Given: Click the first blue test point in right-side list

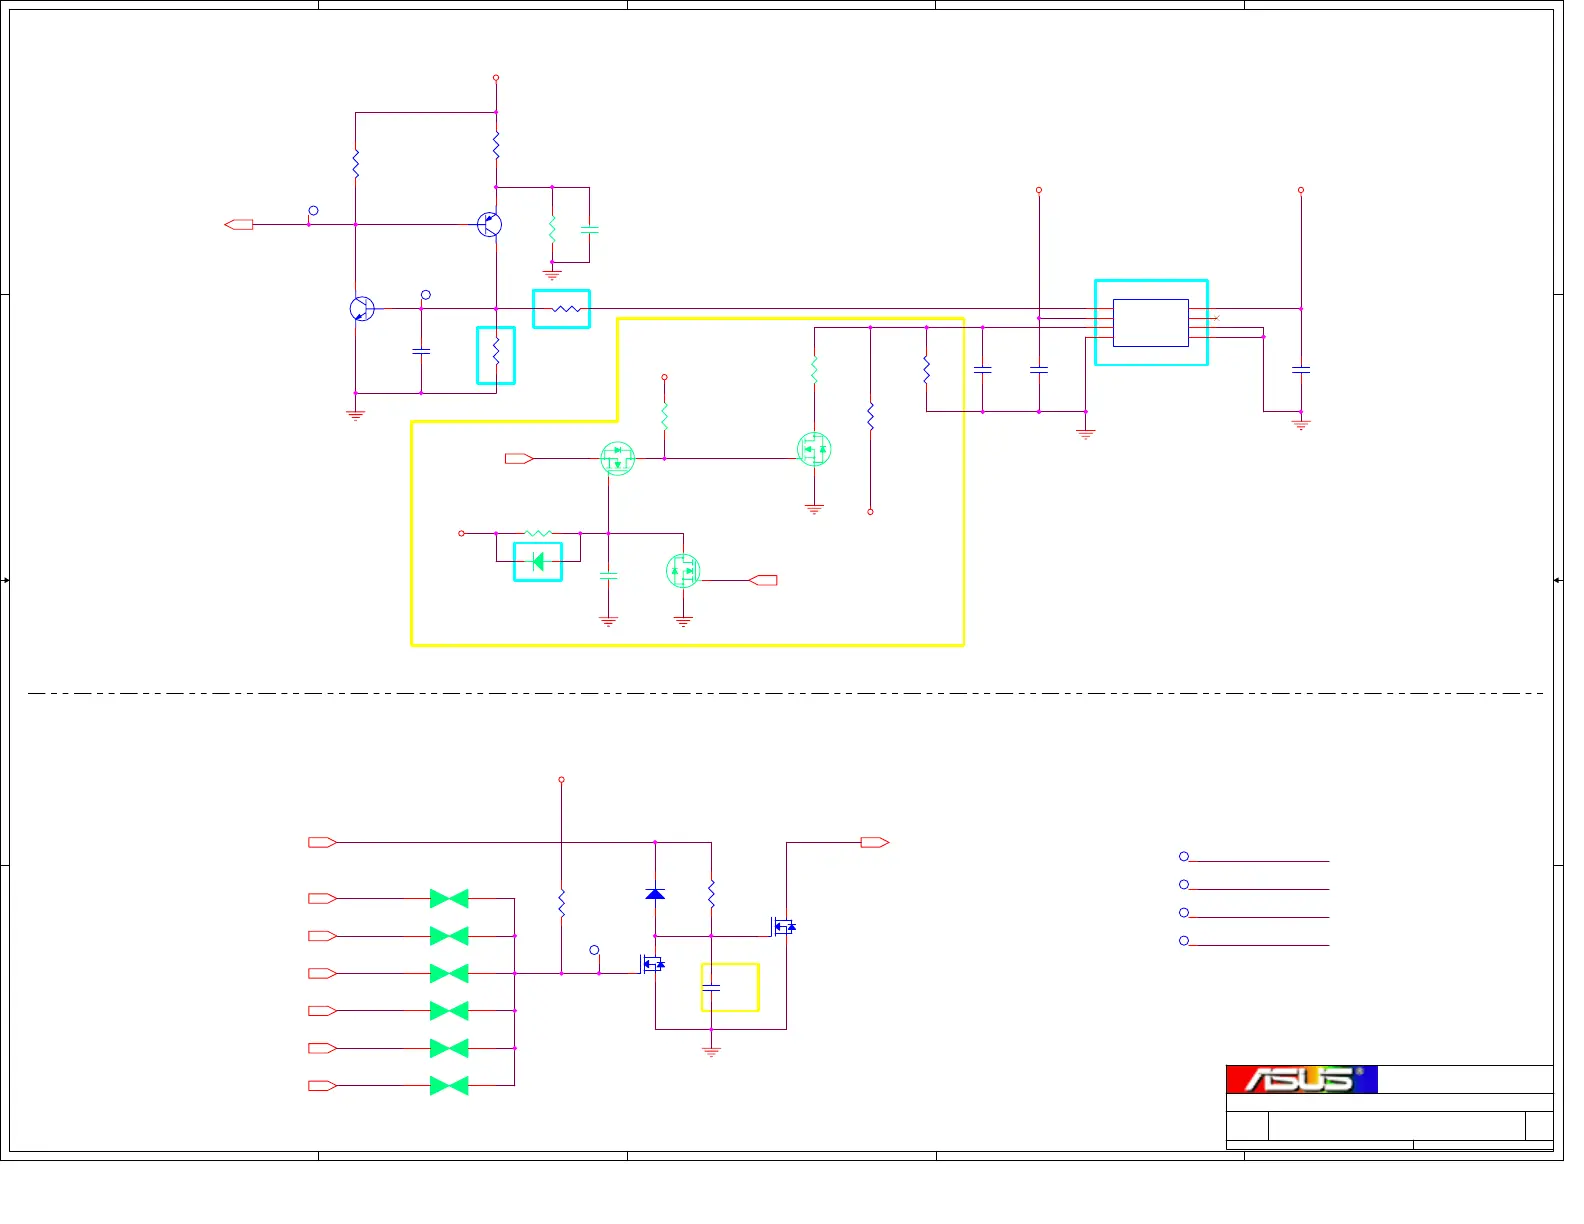Looking at the screenshot, I should coord(1184,857).
